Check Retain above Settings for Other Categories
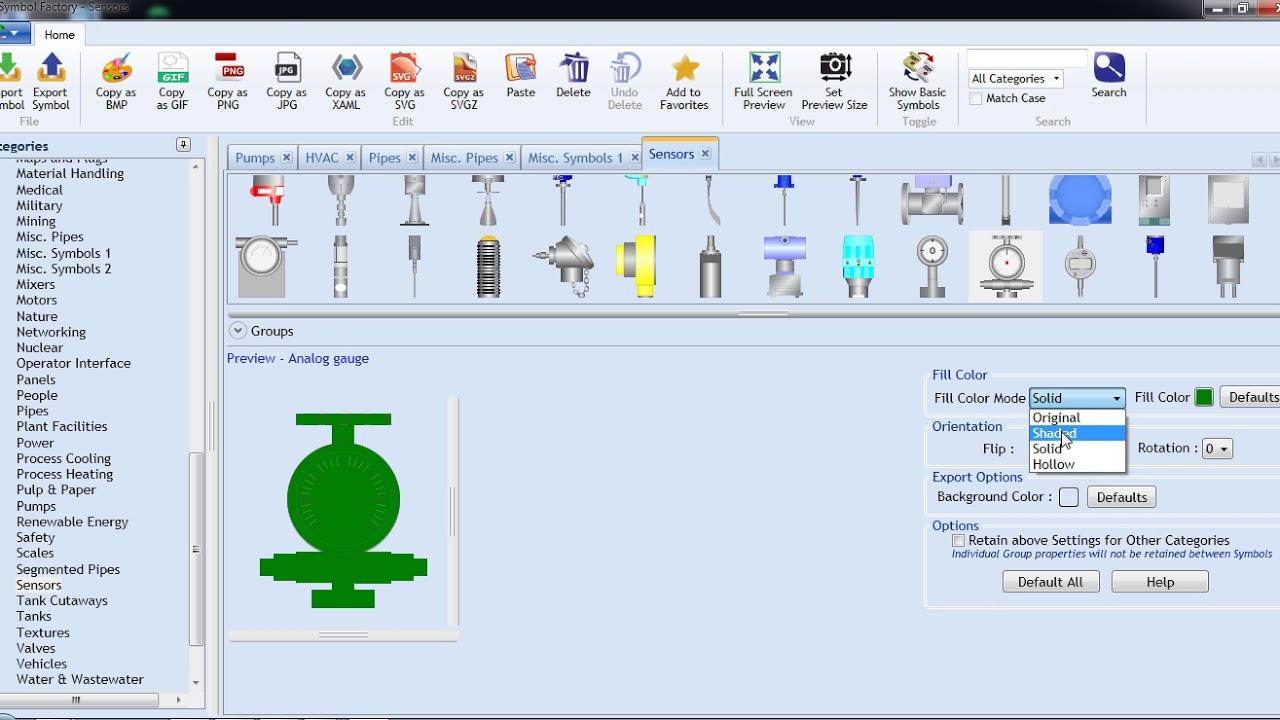1280x720 pixels. tap(958, 540)
